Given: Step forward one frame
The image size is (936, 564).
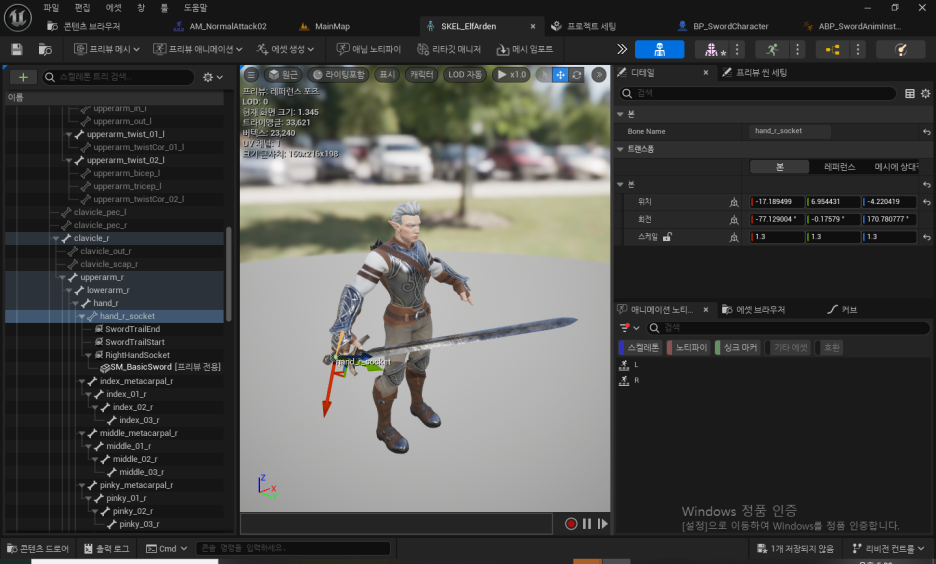Looking at the screenshot, I should coord(602,524).
